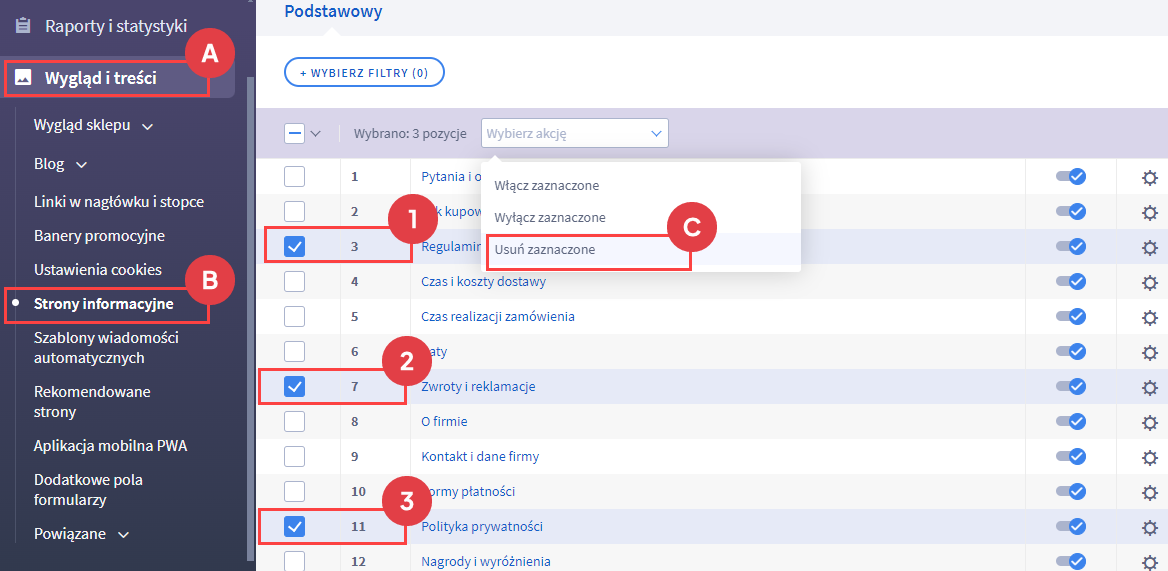
Task: Uncheck the checkbox for row 3
Action: [x=295, y=247]
